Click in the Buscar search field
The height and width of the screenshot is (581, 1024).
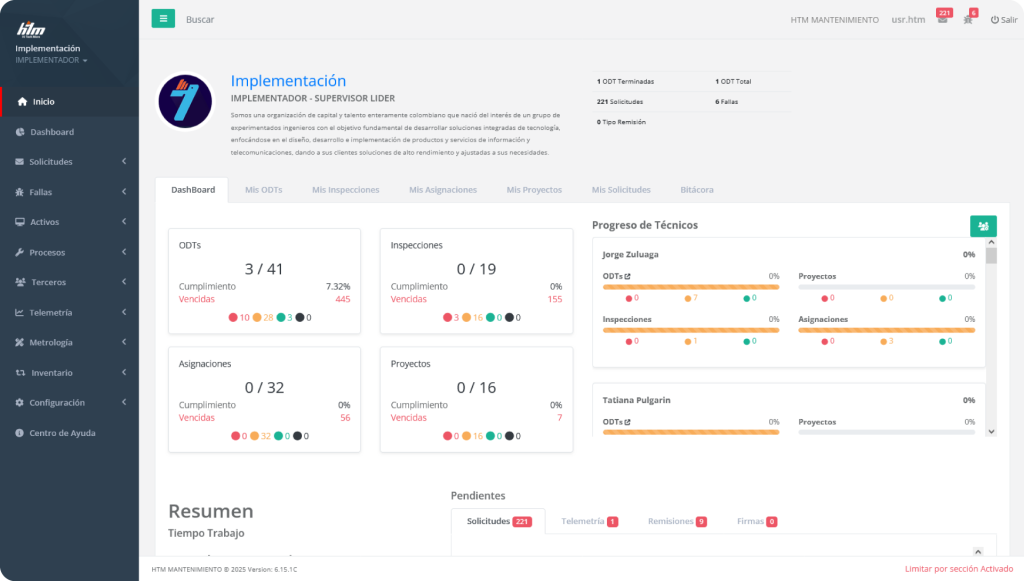click(250, 19)
